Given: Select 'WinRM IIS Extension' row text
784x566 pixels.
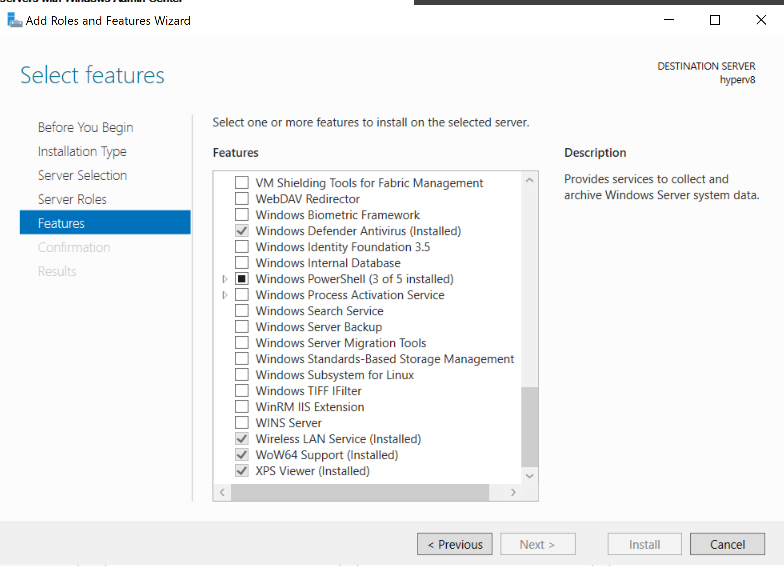Looking at the screenshot, I should coord(310,407).
